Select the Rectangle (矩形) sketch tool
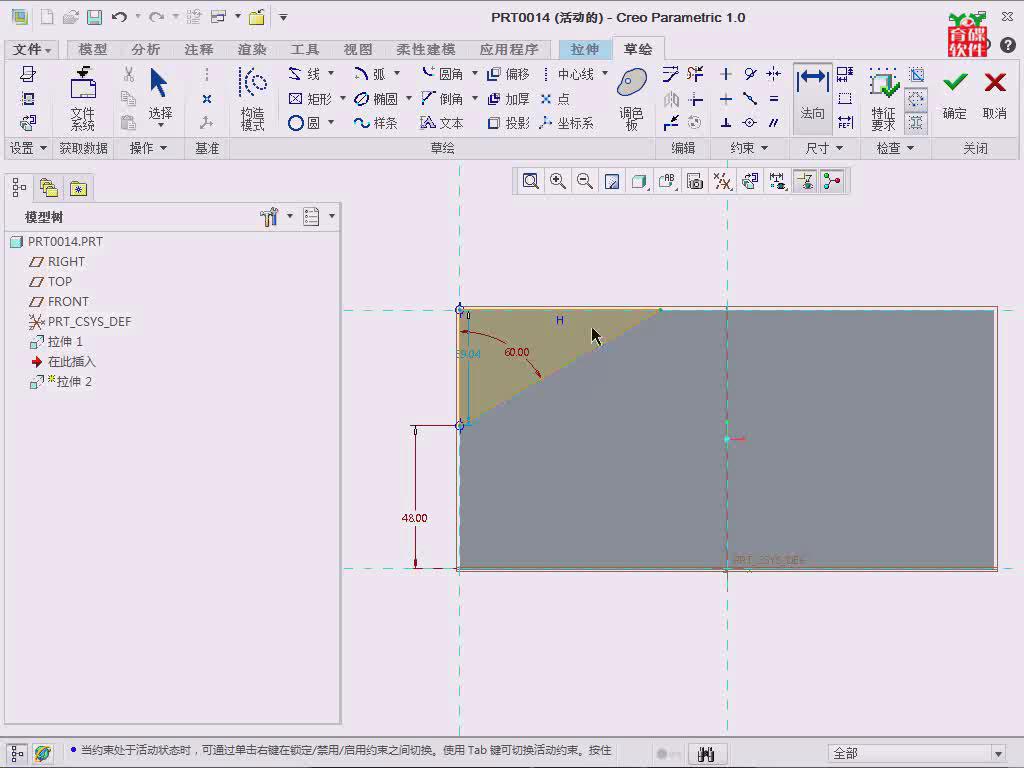 tap(310, 99)
